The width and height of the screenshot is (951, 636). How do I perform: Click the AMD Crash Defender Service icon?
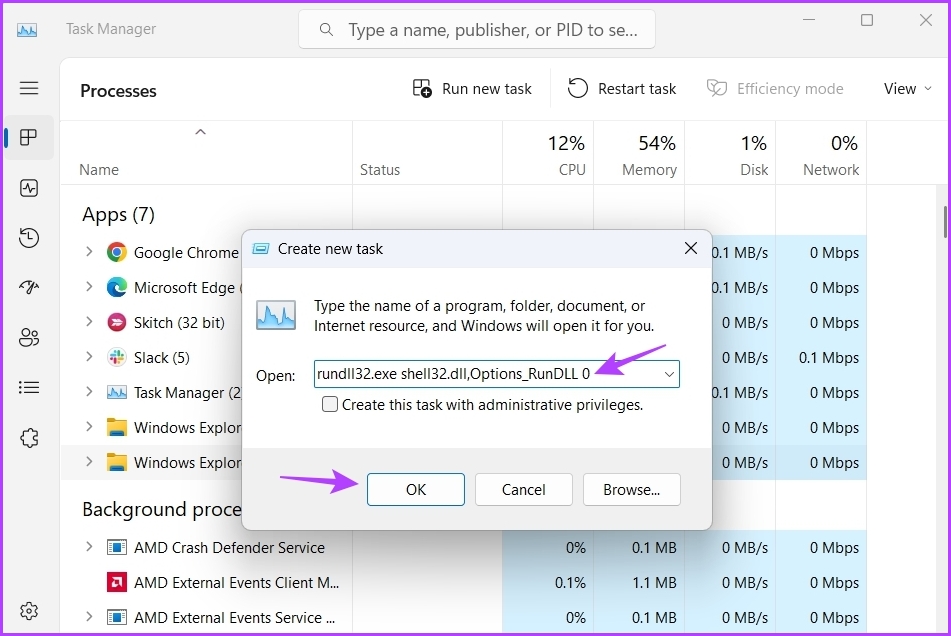coord(116,547)
